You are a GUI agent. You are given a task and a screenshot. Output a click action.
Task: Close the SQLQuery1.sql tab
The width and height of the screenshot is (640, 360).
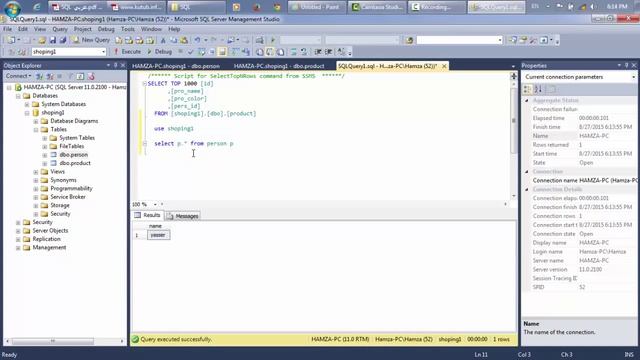tap(444, 66)
